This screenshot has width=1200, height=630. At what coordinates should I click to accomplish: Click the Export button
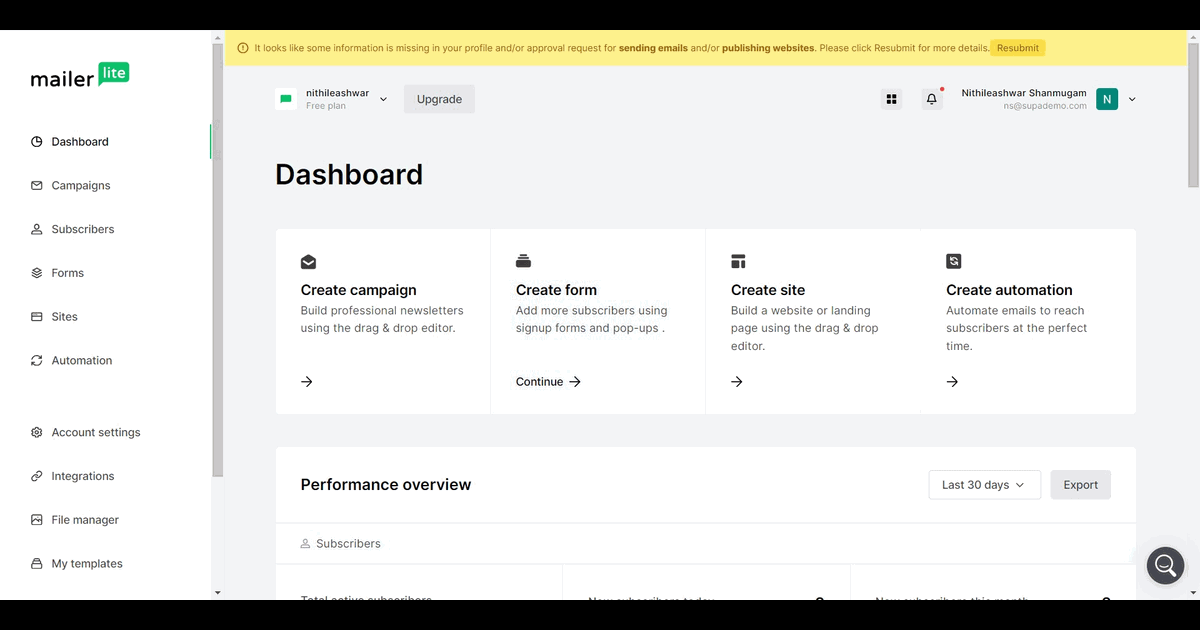1080,485
